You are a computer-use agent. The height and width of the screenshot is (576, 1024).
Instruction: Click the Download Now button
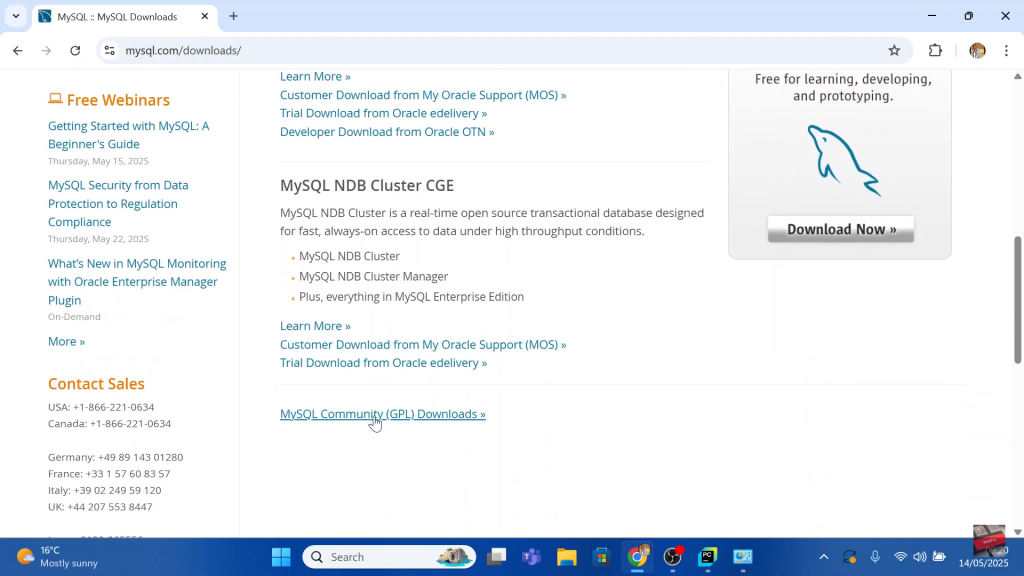[x=840, y=229]
